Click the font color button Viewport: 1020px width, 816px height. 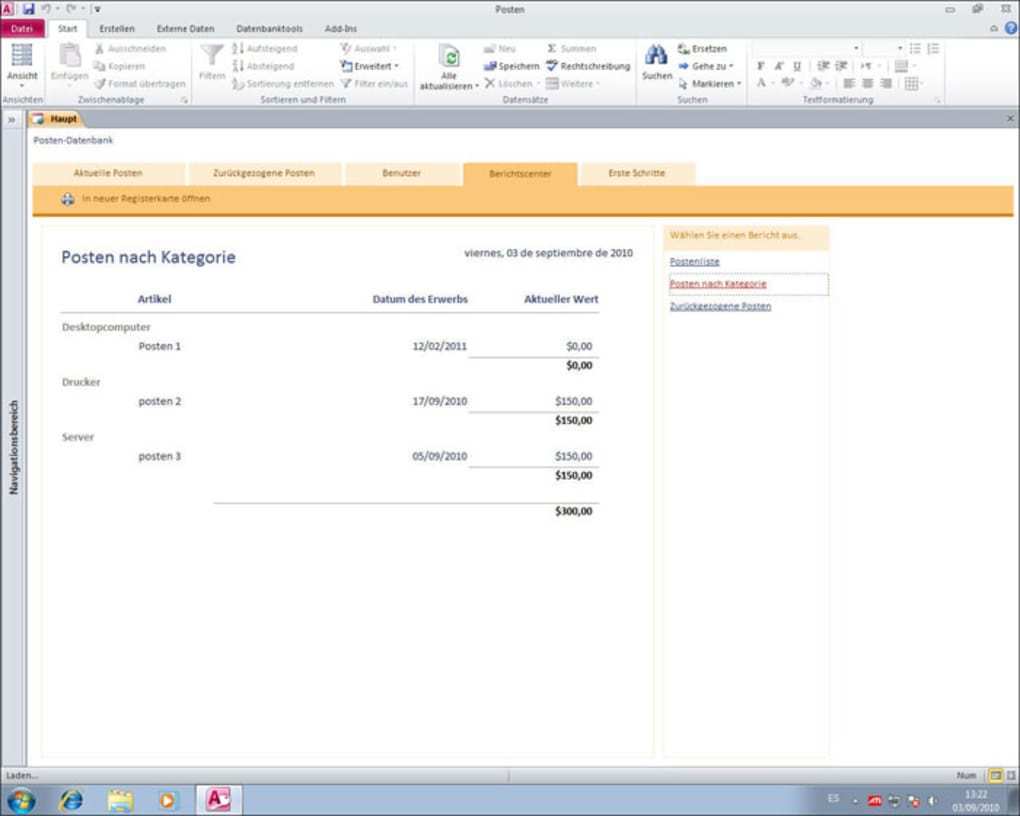pyautogui.click(x=761, y=84)
